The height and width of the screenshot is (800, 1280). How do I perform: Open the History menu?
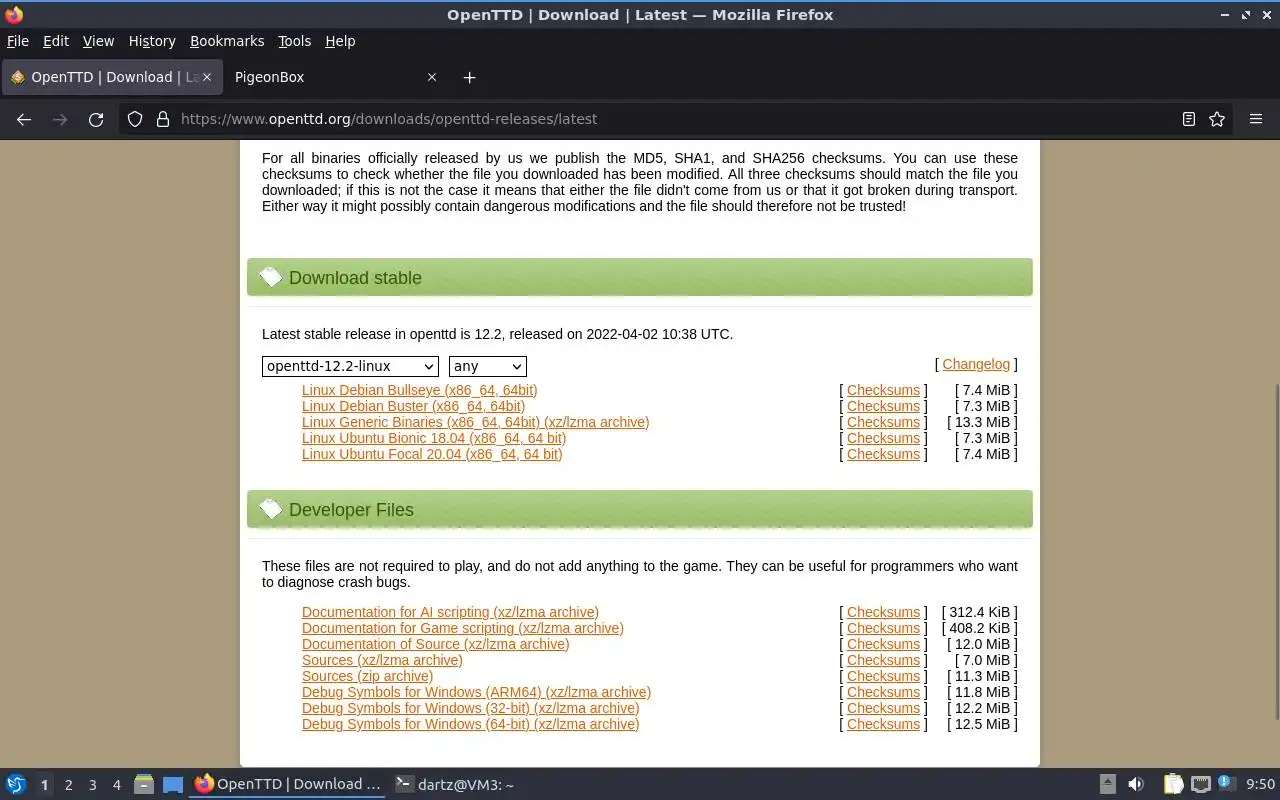click(152, 41)
